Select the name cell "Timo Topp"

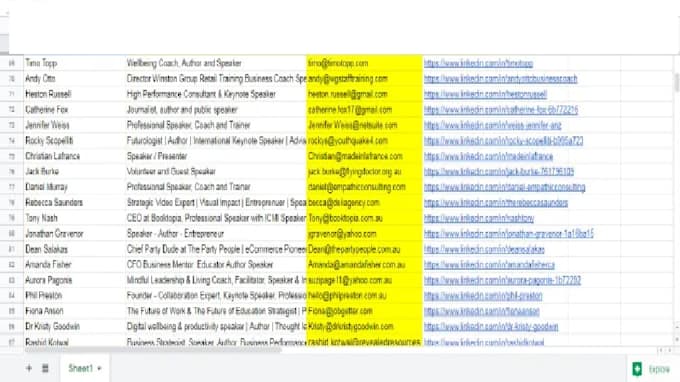click(74, 63)
